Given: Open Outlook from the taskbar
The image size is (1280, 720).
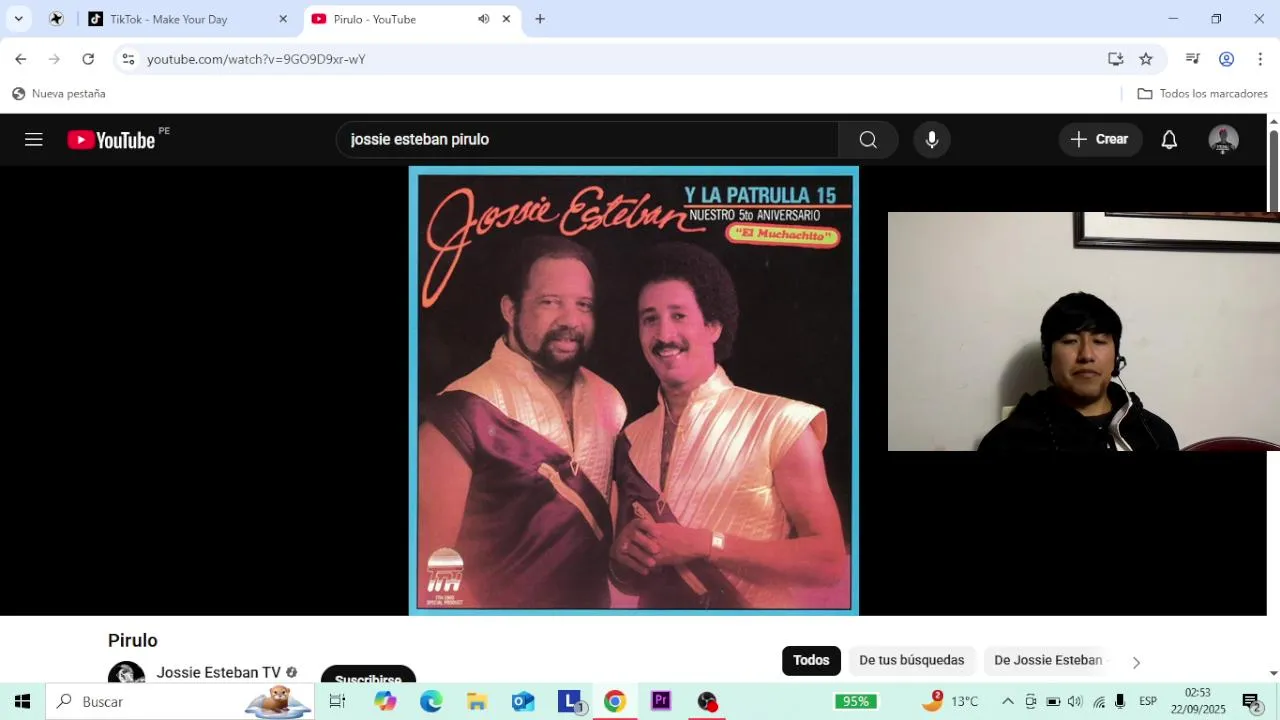Looking at the screenshot, I should [x=523, y=702].
